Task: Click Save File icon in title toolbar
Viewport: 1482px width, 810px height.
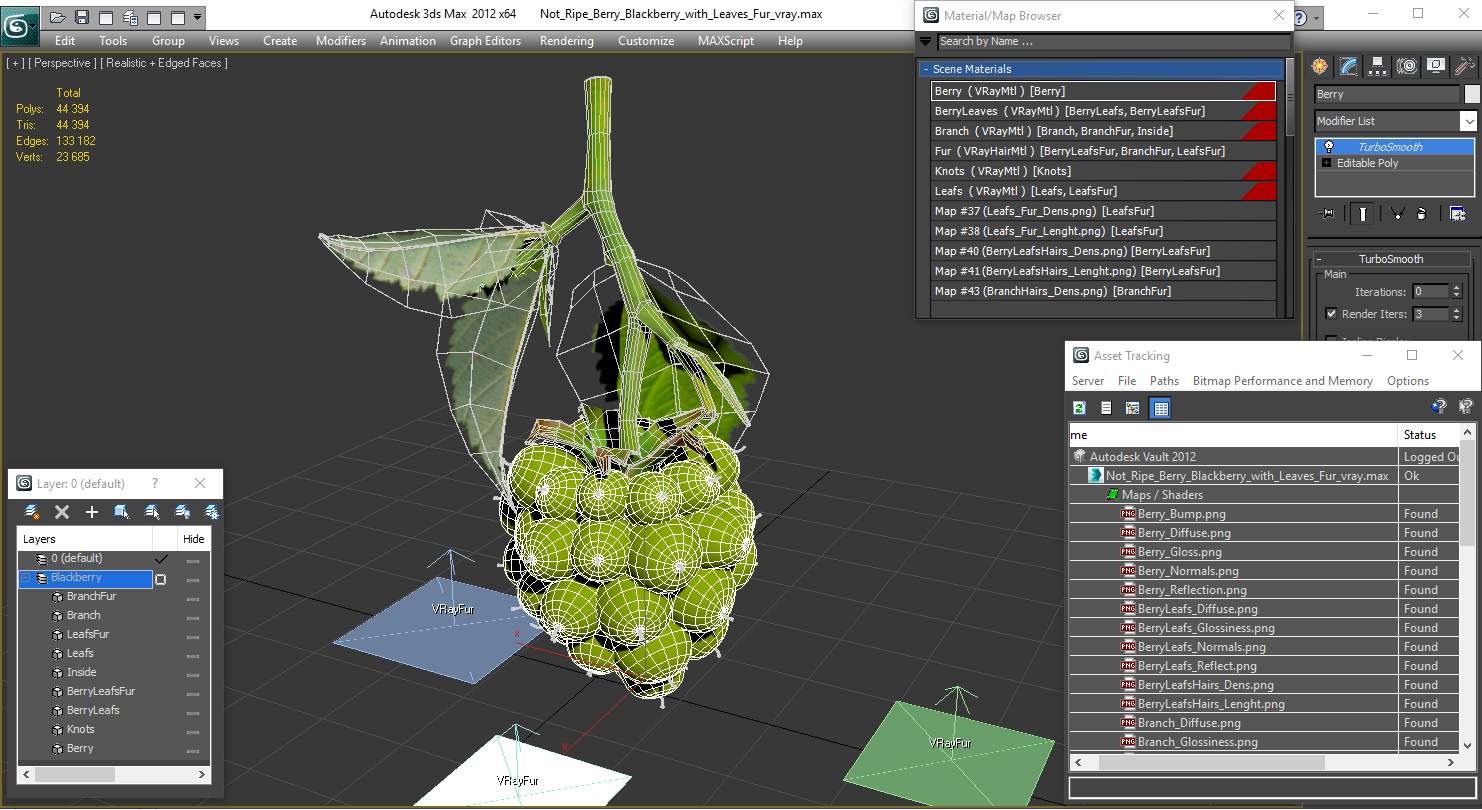Action: (x=82, y=17)
